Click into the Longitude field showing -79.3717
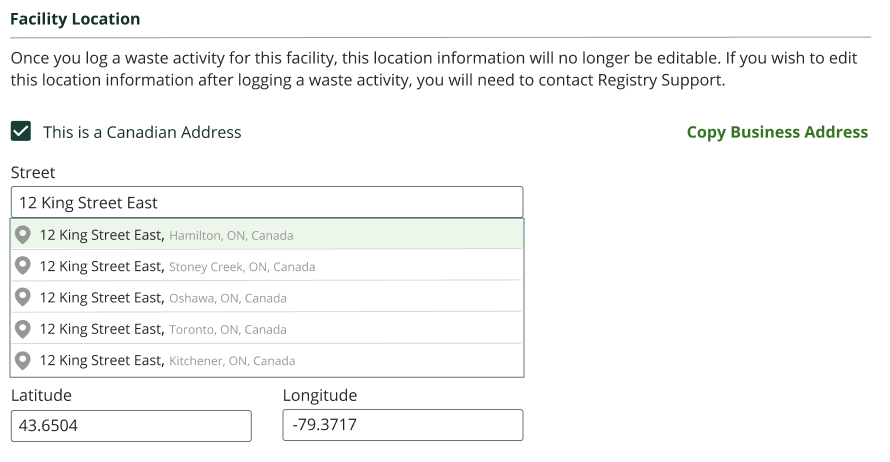This screenshot has height=462, width=890. [x=403, y=425]
